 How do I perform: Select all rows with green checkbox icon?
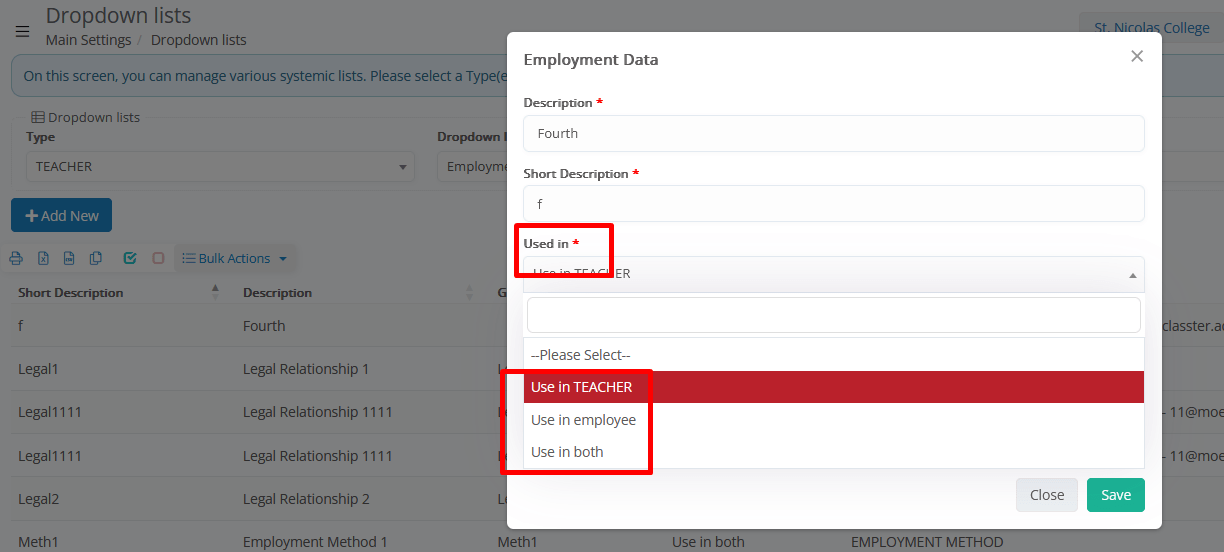[130, 258]
